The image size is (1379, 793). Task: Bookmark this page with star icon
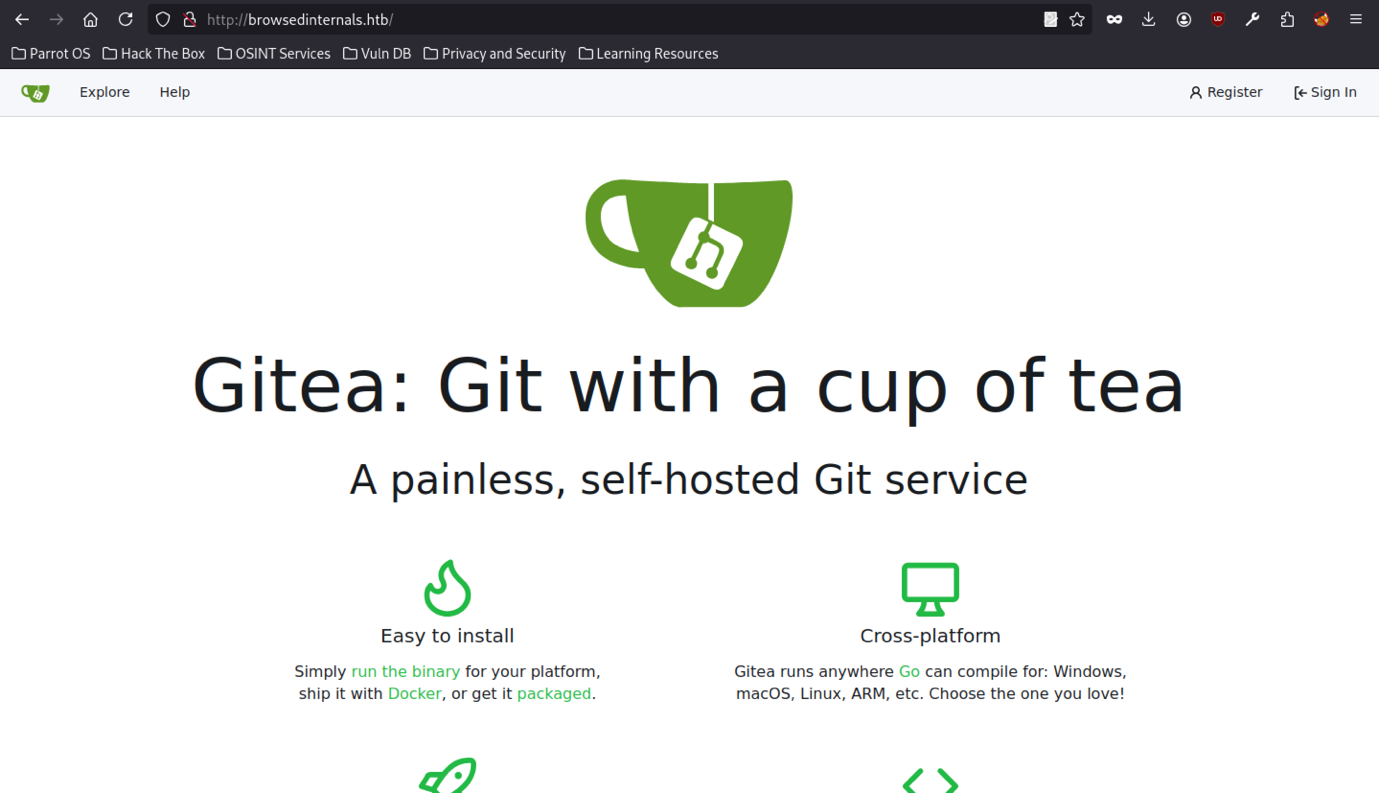(1077, 19)
